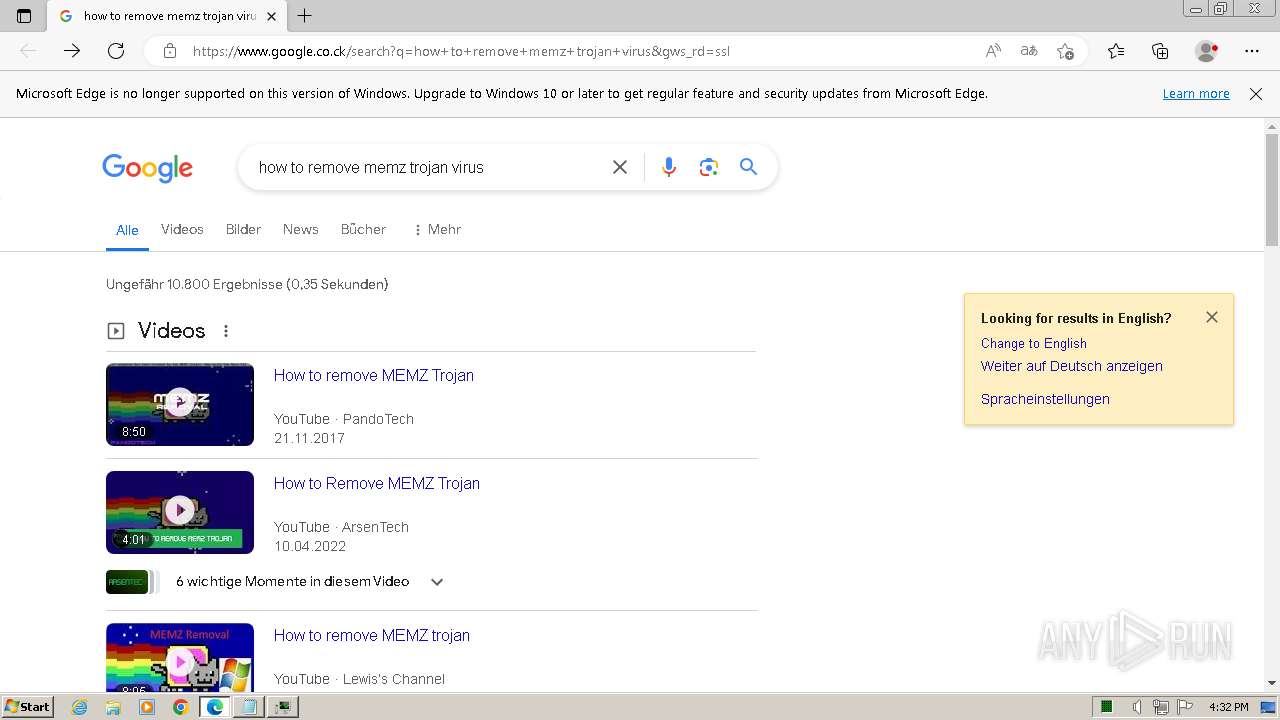Add this page to favorites
The width and height of the screenshot is (1280, 720).
click(1065, 51)
